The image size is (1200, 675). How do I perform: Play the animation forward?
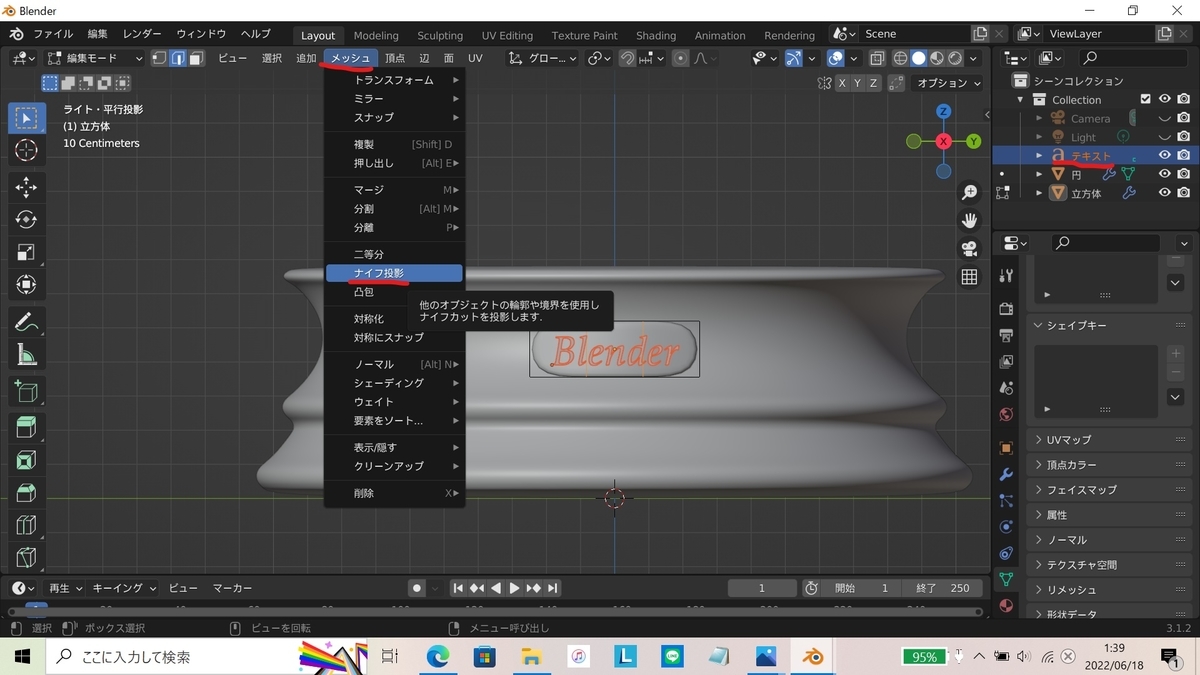coord(514,588)
